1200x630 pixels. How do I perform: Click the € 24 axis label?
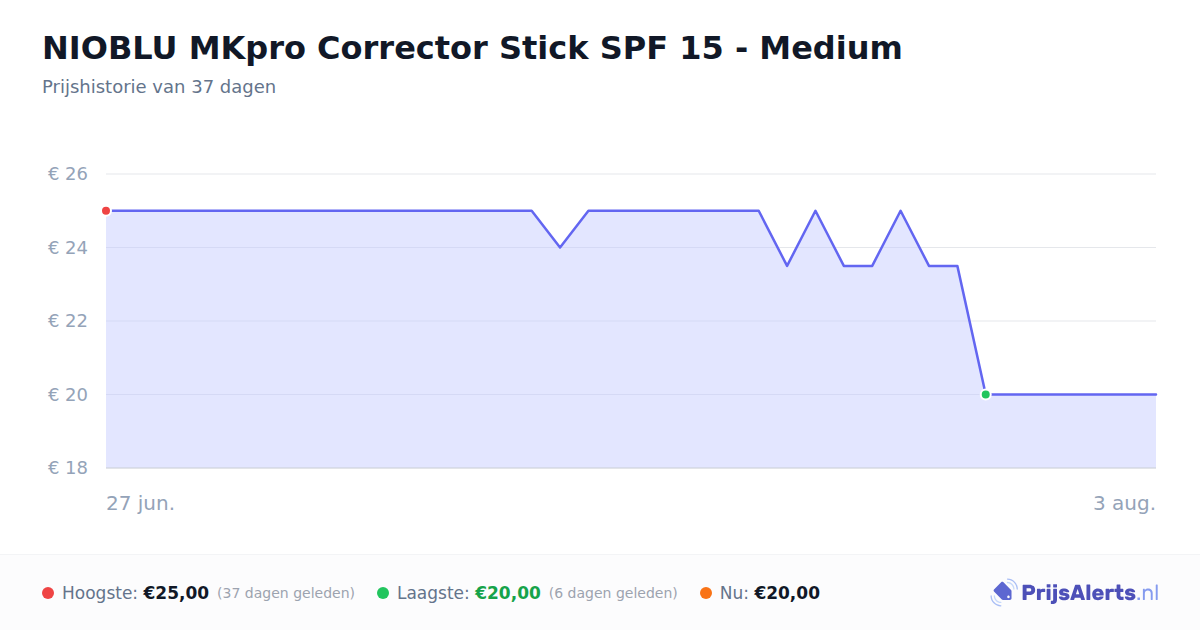[x=68, y=248]
